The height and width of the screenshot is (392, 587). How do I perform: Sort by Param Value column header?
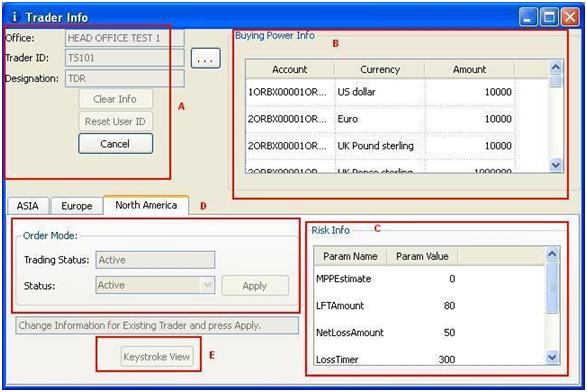[x=422, y=256]
